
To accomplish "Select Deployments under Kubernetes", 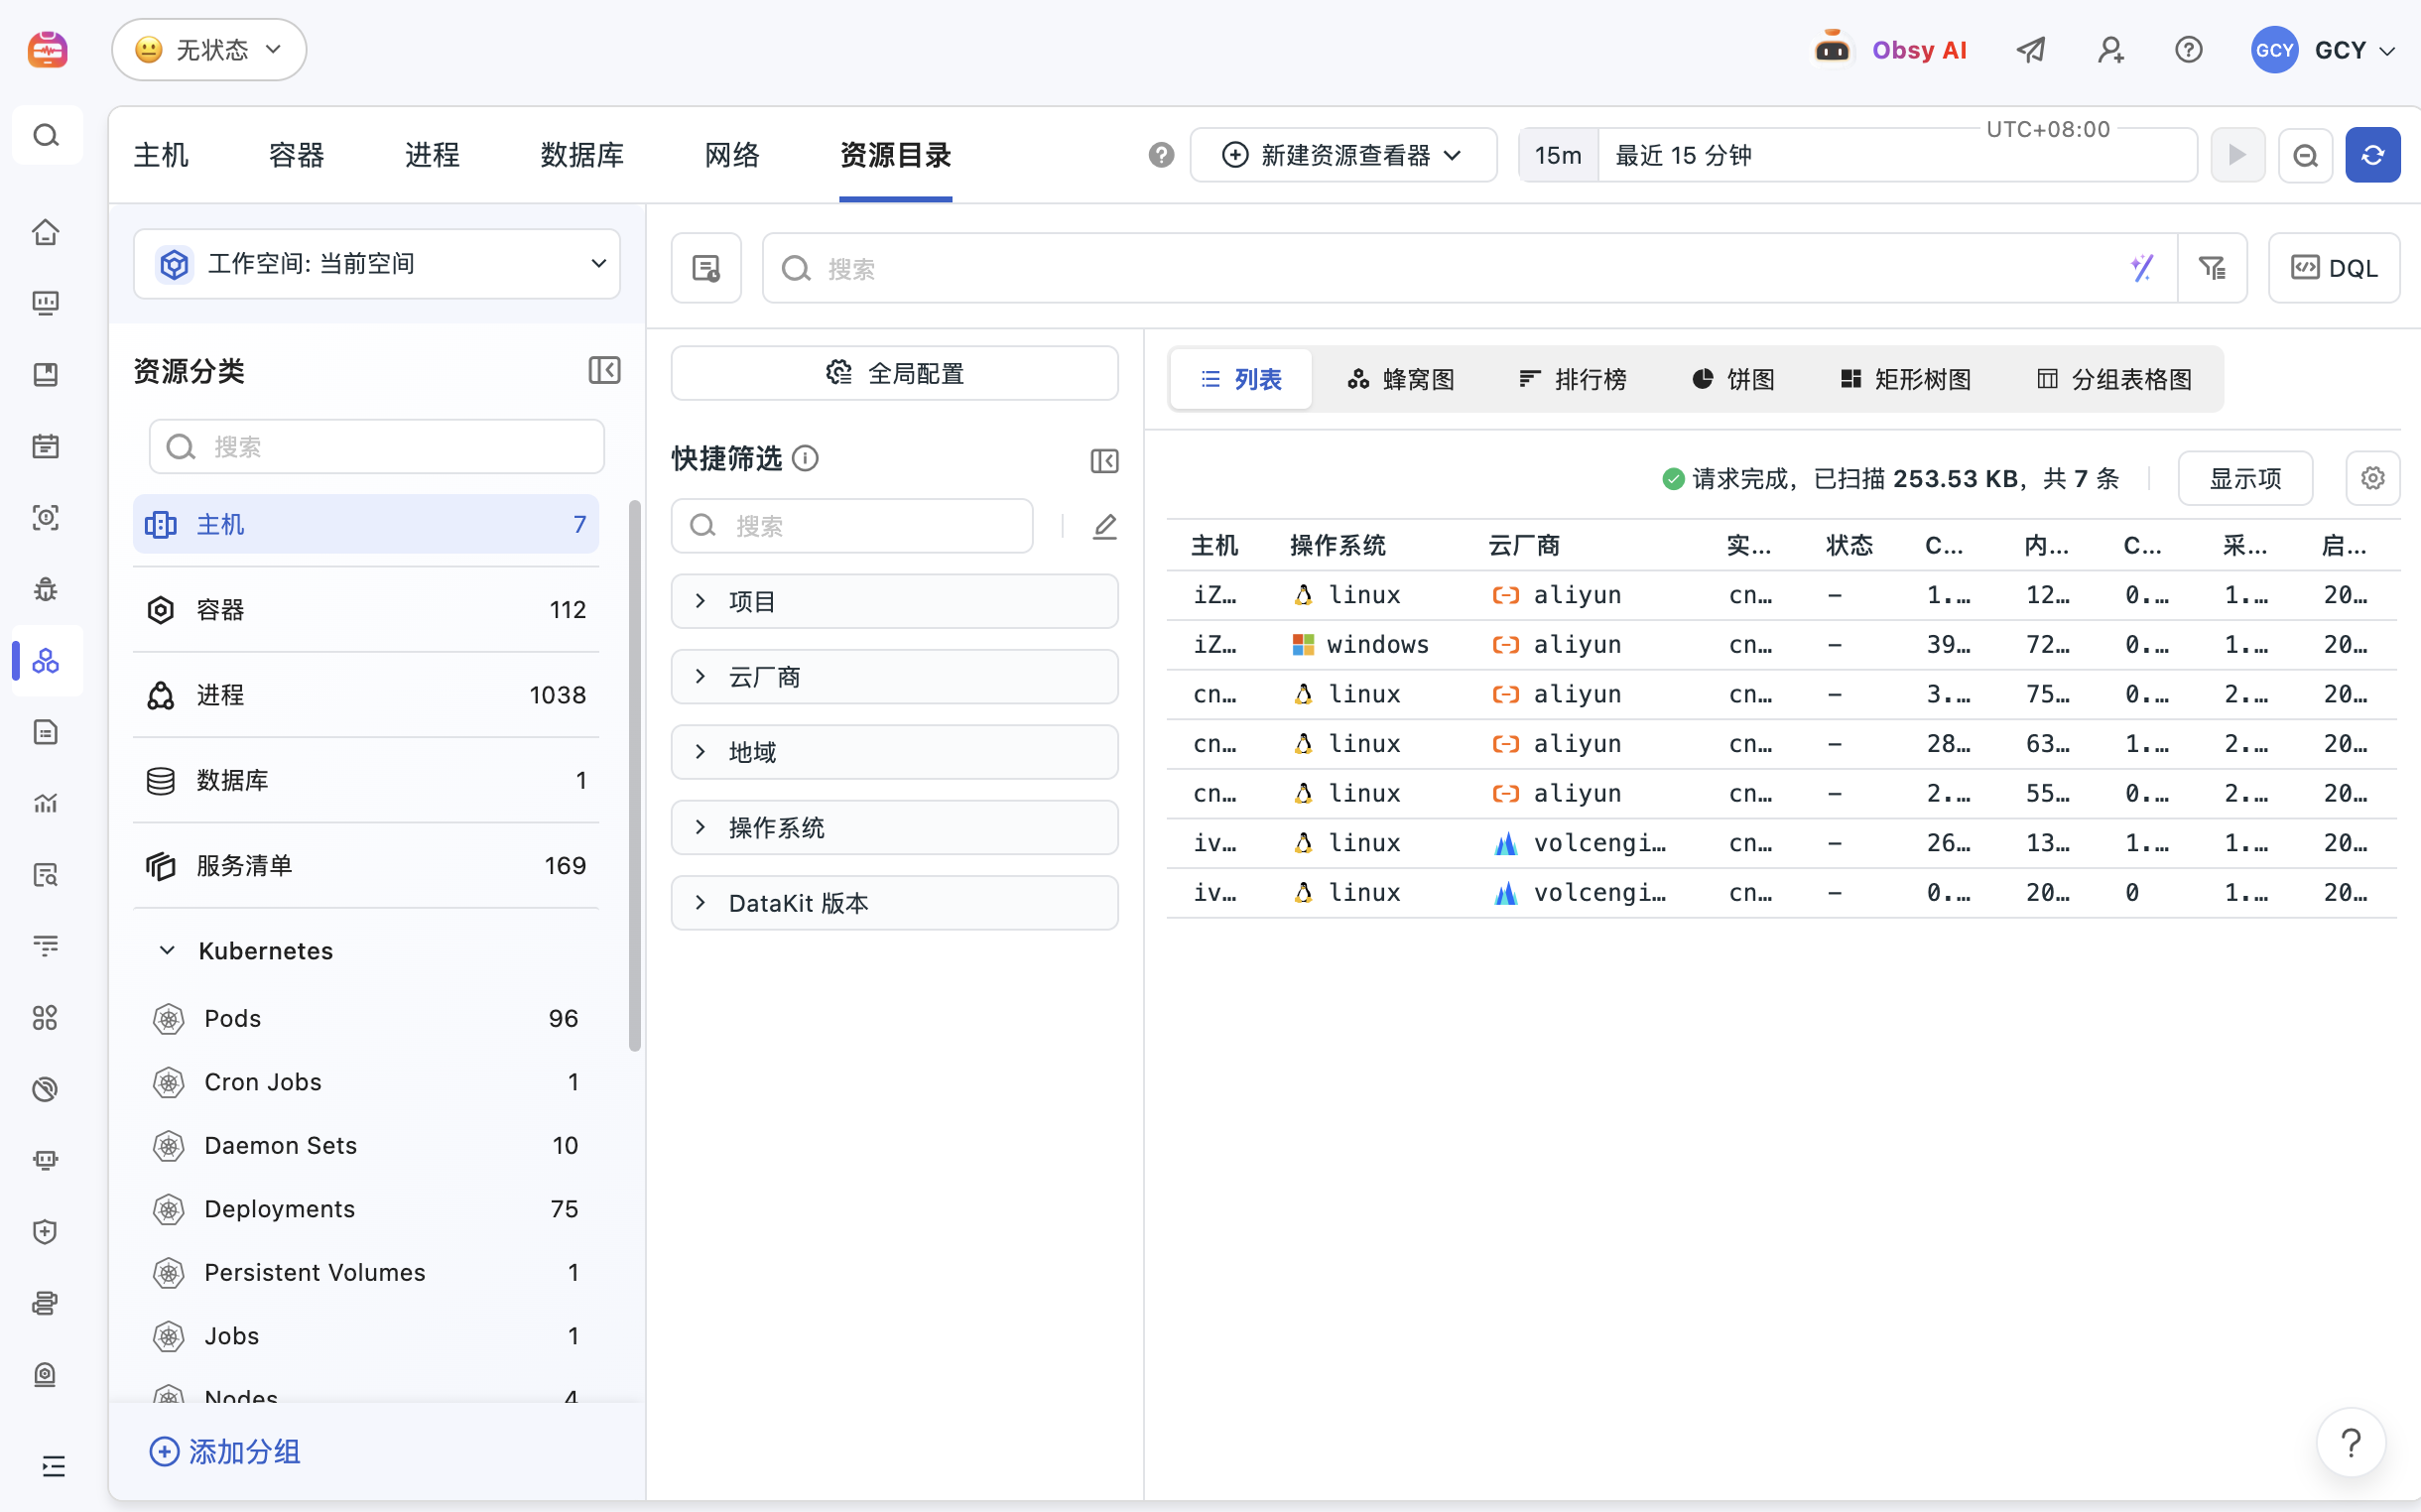I will (366, 1208).
